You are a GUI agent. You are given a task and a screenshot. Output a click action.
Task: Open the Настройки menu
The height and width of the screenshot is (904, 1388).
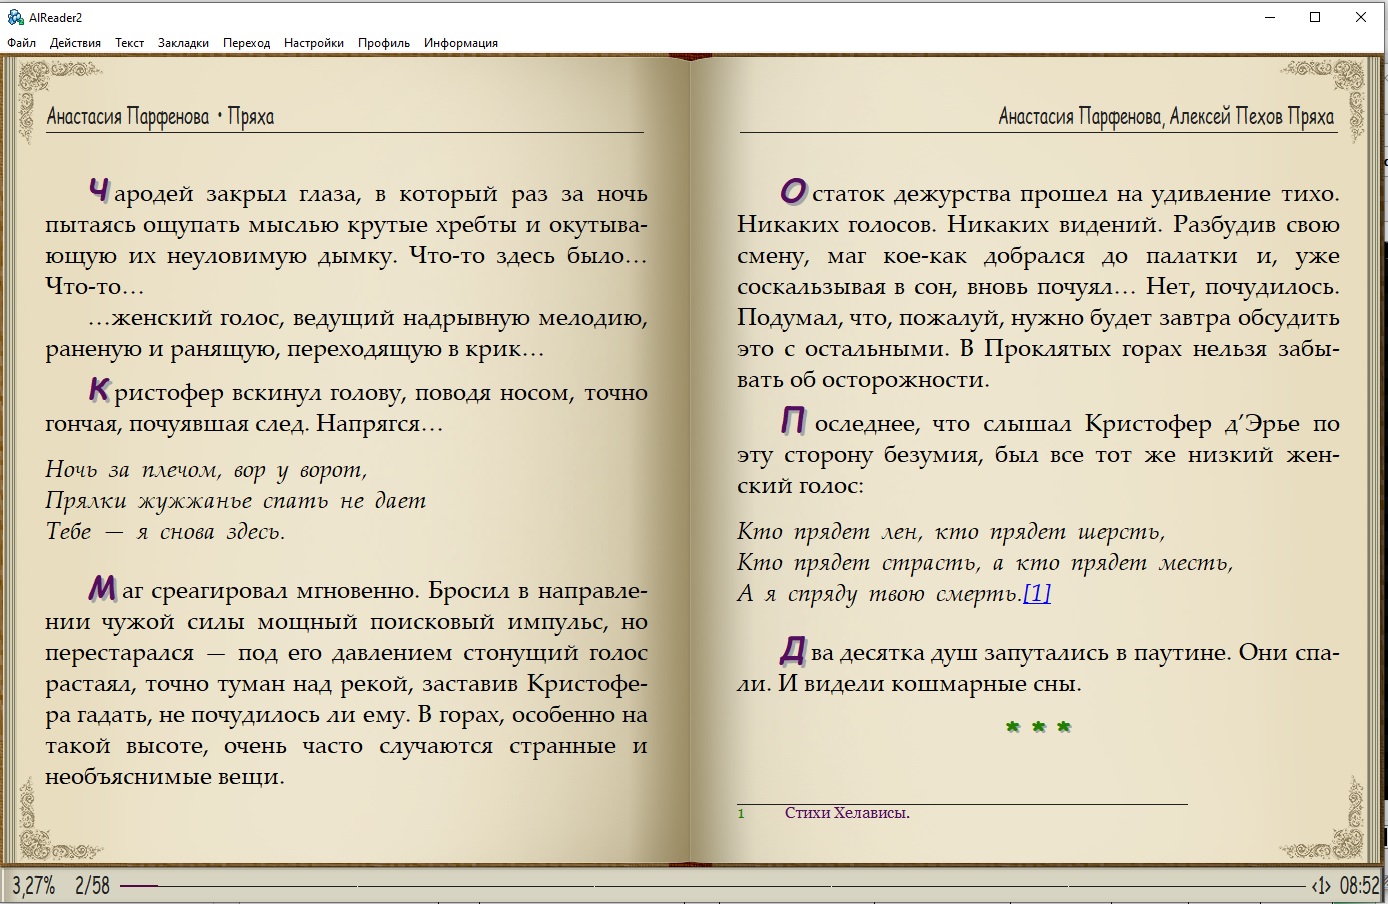[x=313, y=43]
